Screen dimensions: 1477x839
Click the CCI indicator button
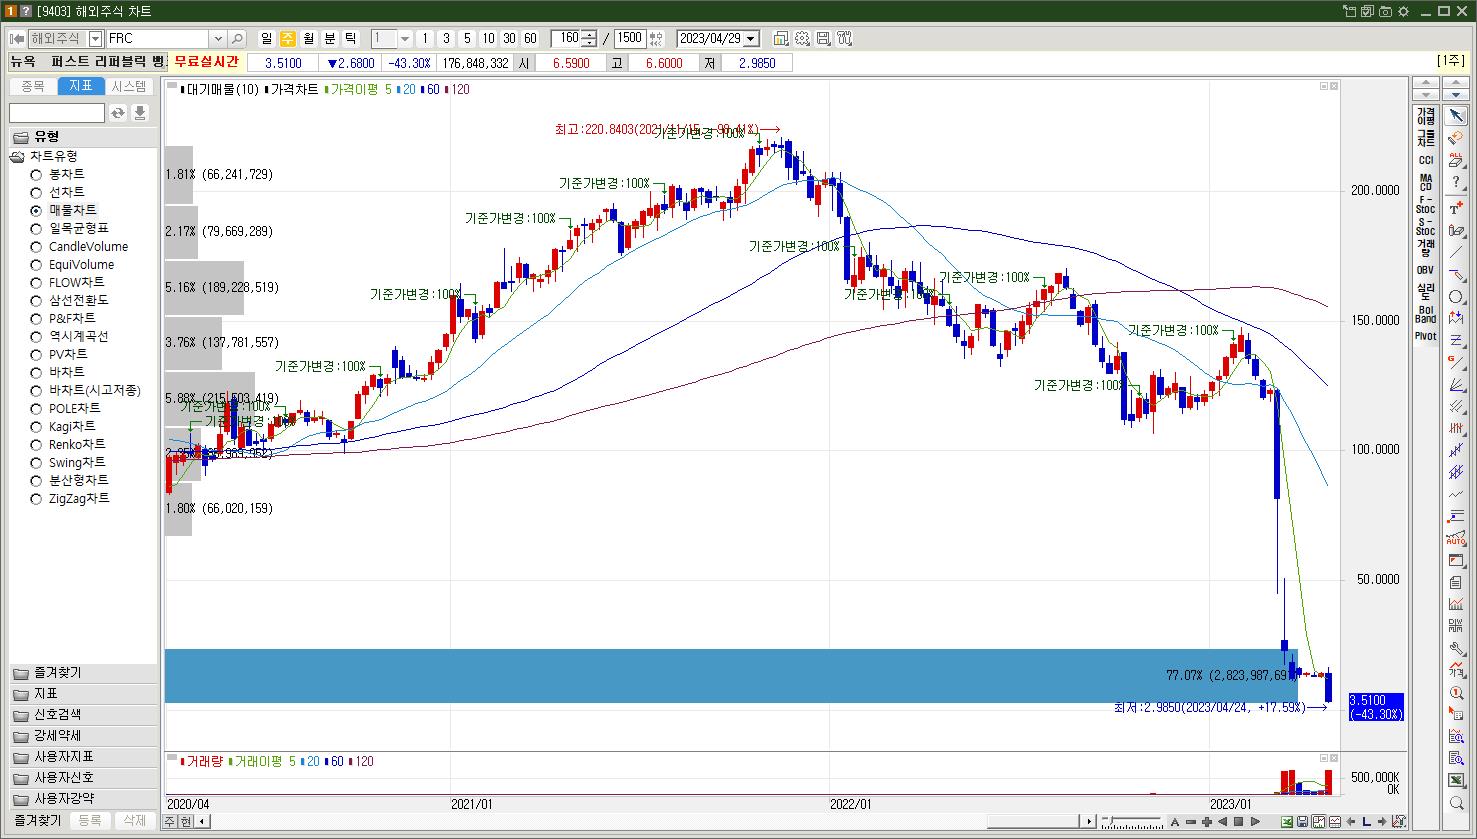coord(1425,160)
